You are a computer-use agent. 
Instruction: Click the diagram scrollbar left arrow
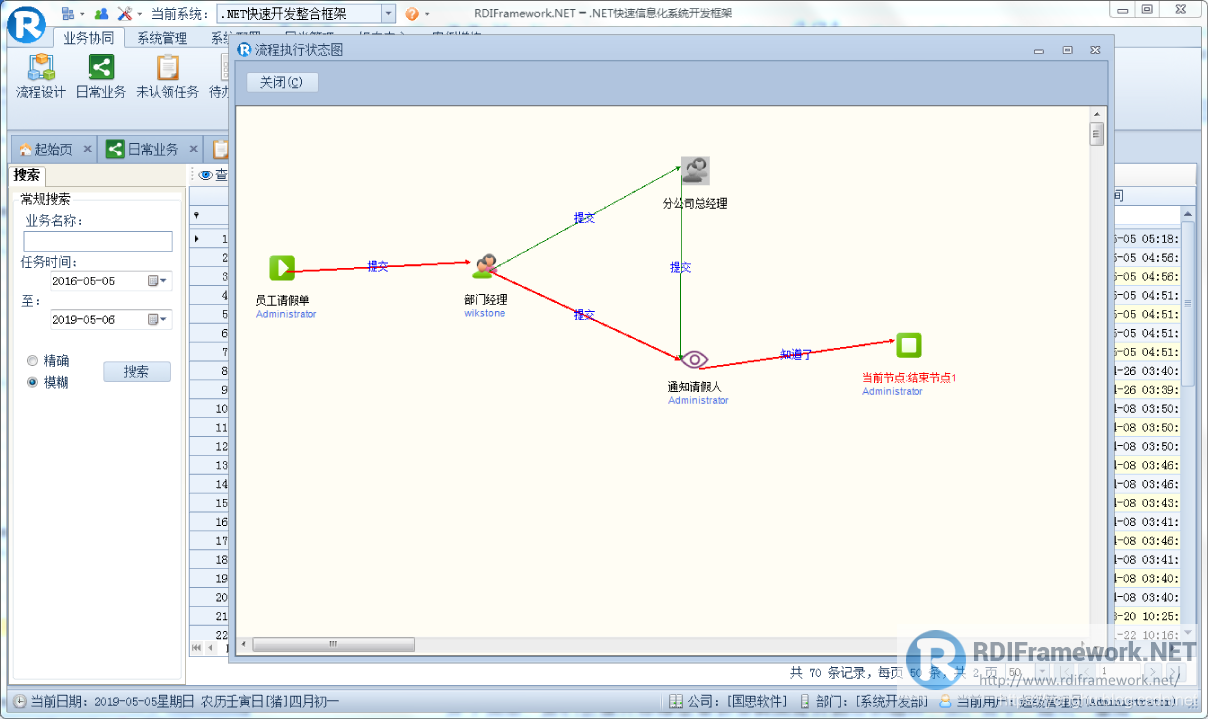click(244, 644)
